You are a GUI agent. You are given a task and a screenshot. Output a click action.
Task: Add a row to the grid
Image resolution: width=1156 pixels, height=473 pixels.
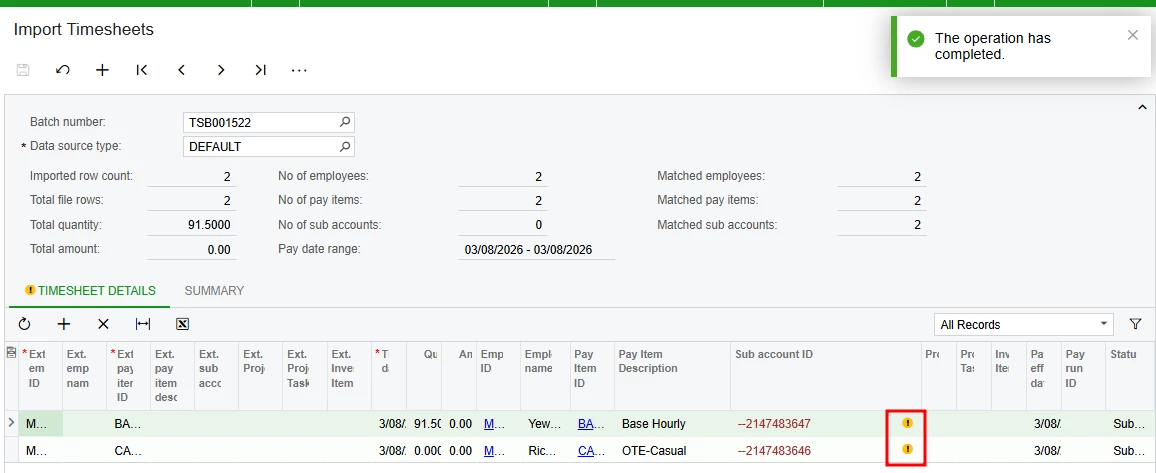(x=64, y=324)
